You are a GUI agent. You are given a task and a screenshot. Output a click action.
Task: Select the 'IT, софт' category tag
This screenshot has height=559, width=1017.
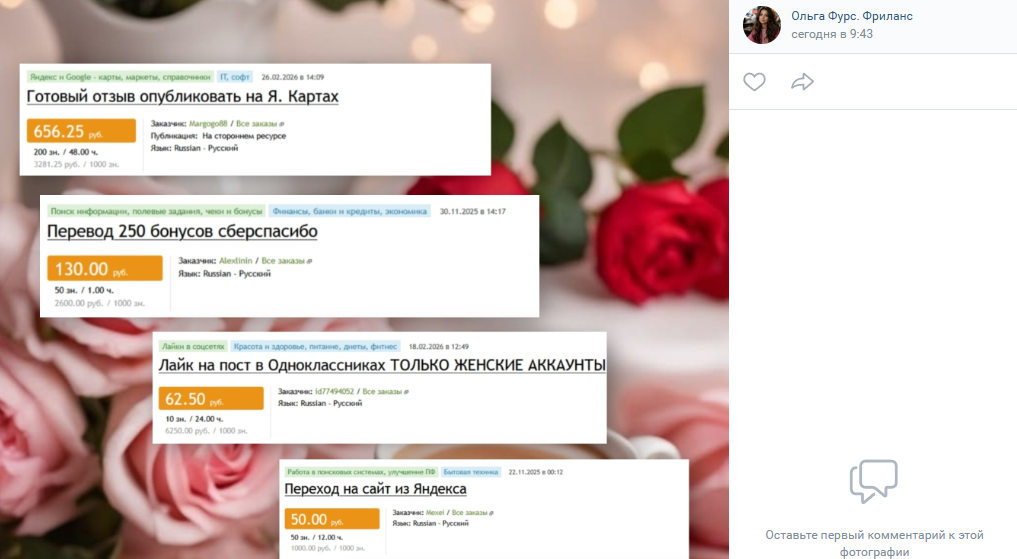234,77
